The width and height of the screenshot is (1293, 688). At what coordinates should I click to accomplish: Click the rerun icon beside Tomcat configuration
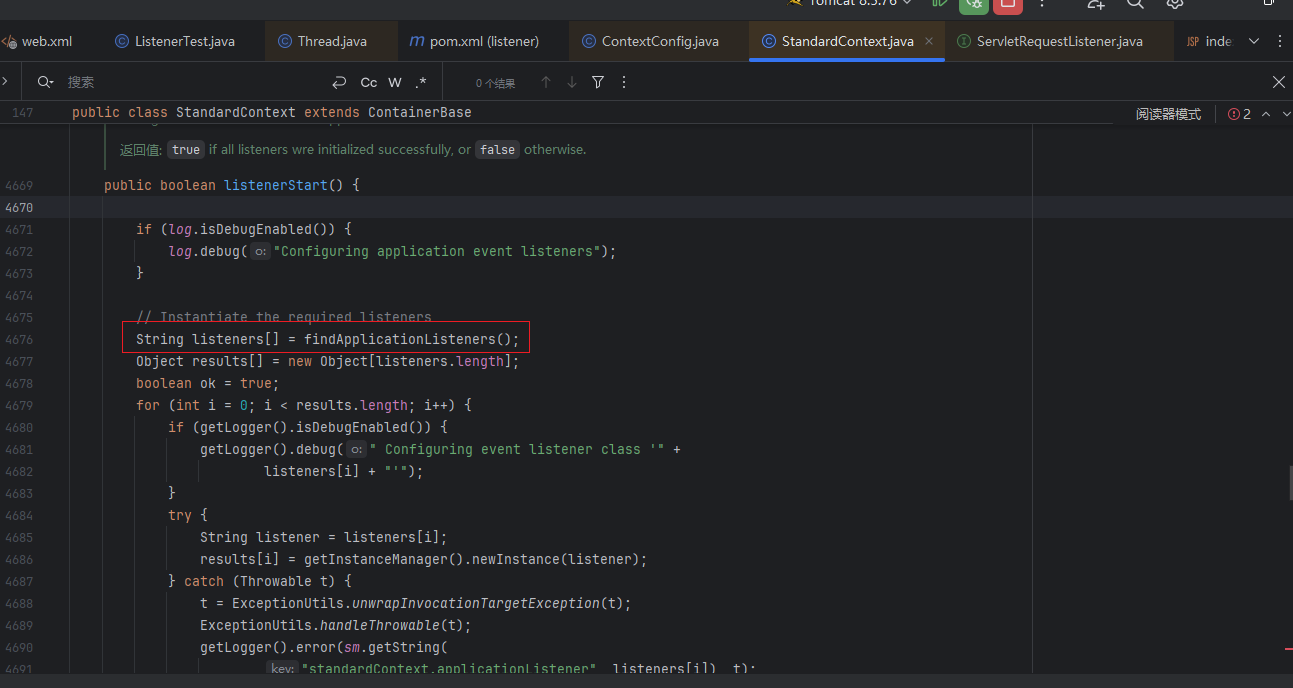(x=940, y=4)
